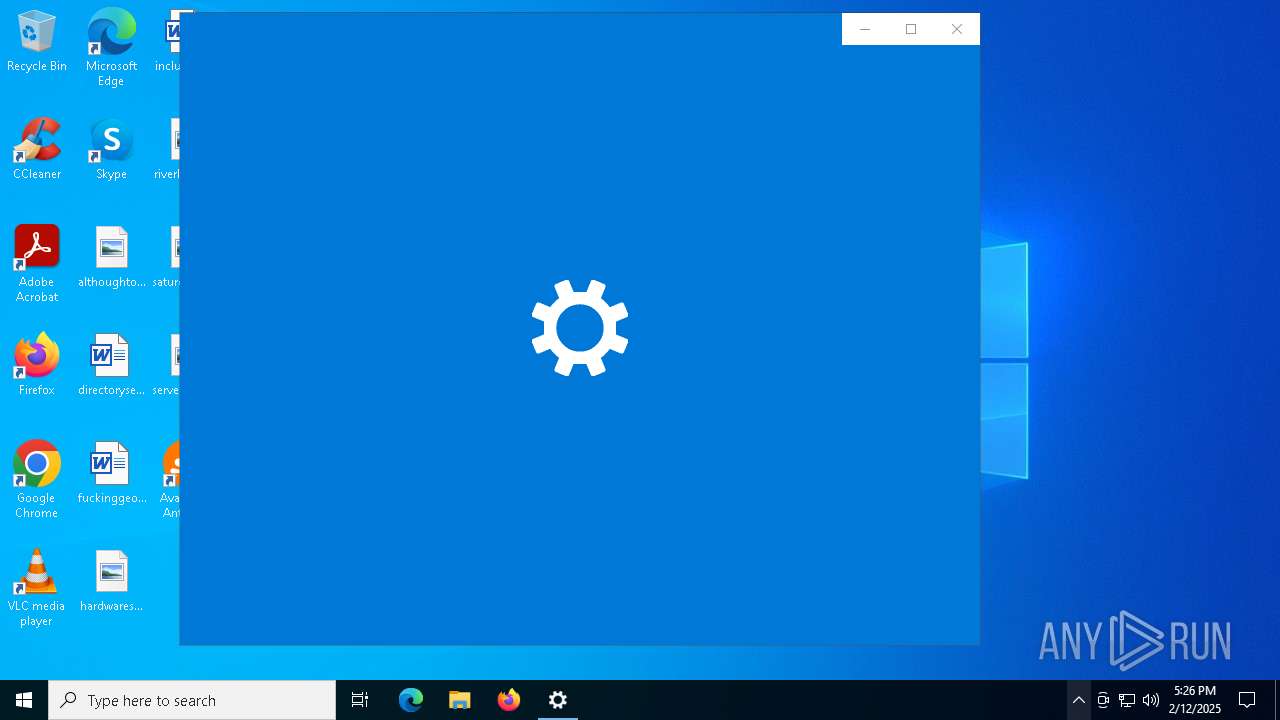Click the taskbar search box
Viewport: 1280px width, 720px height.
pyautogui.click(x=192, y=700)
